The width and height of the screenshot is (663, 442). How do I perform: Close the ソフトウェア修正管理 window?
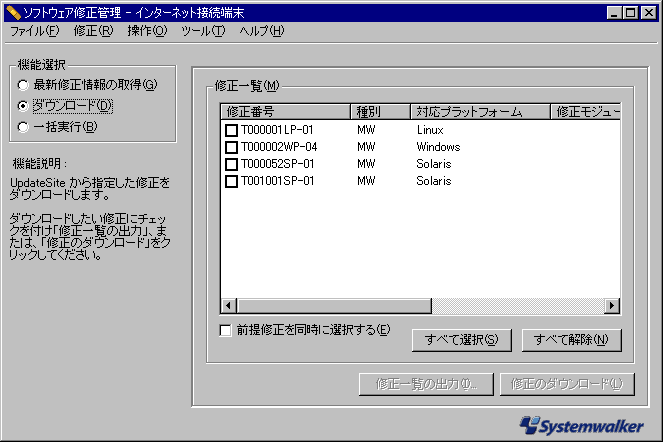tap(648, 13)
